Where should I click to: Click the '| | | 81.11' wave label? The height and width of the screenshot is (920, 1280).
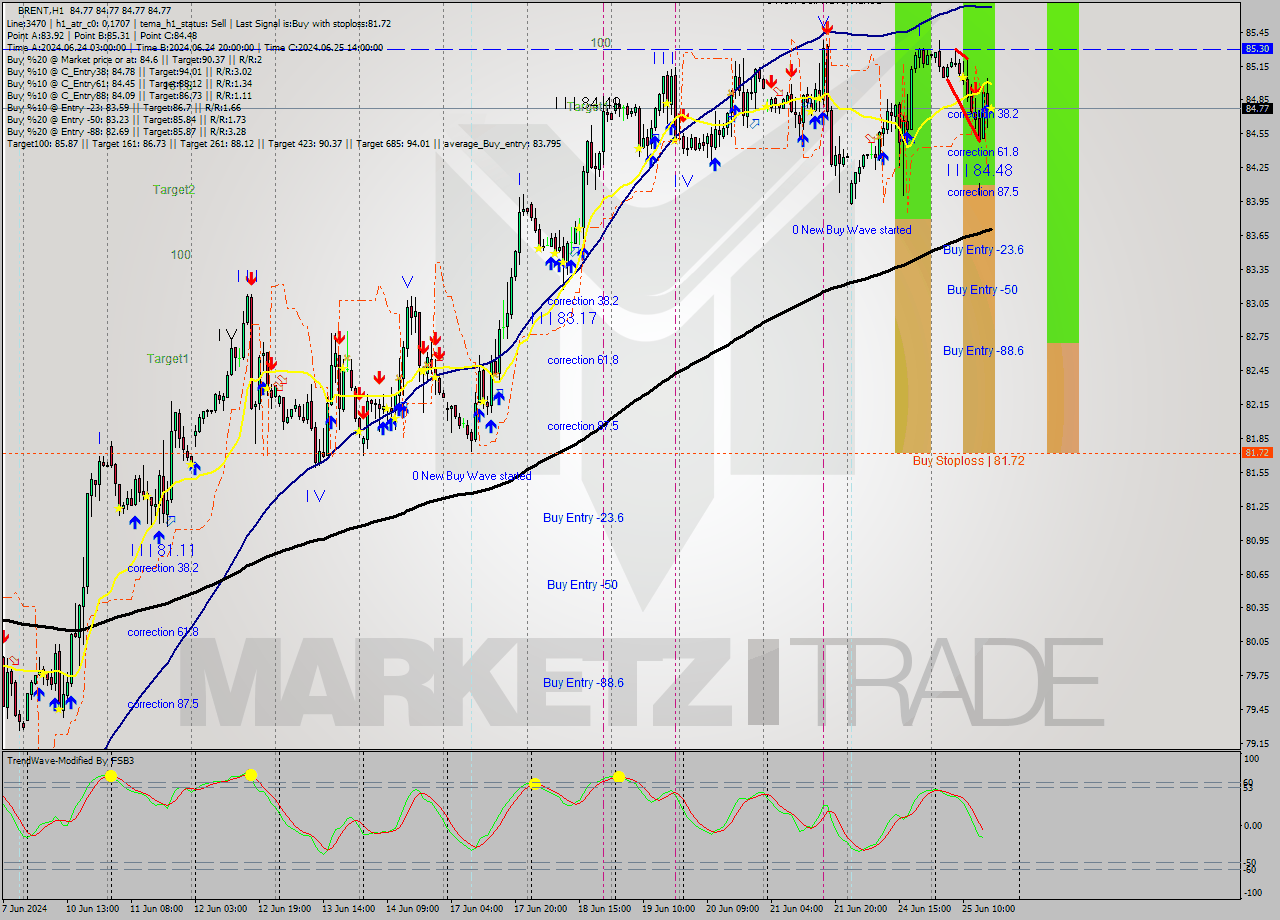(162, 550)
